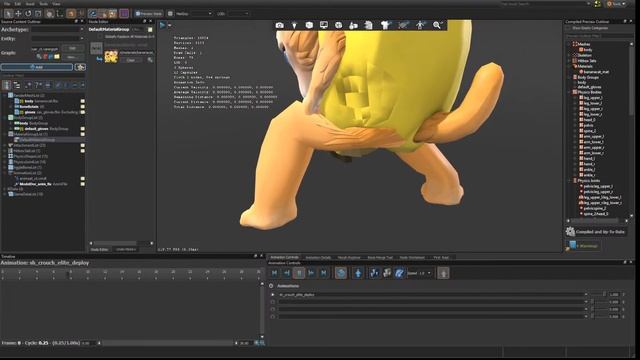Click the globe environment icon in viewport
Image resolution: width=640 pixels, height=360 pixels.
pos(338,25)
